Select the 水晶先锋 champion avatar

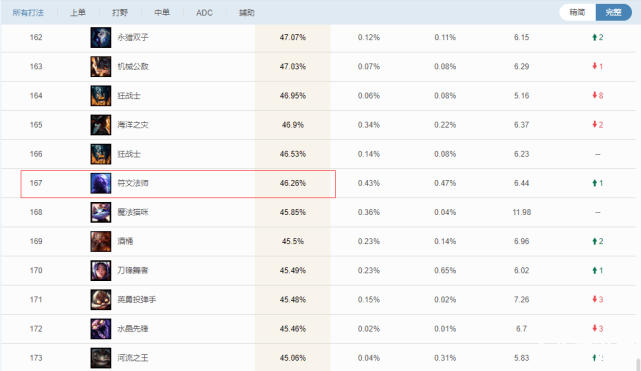point(101,329)
